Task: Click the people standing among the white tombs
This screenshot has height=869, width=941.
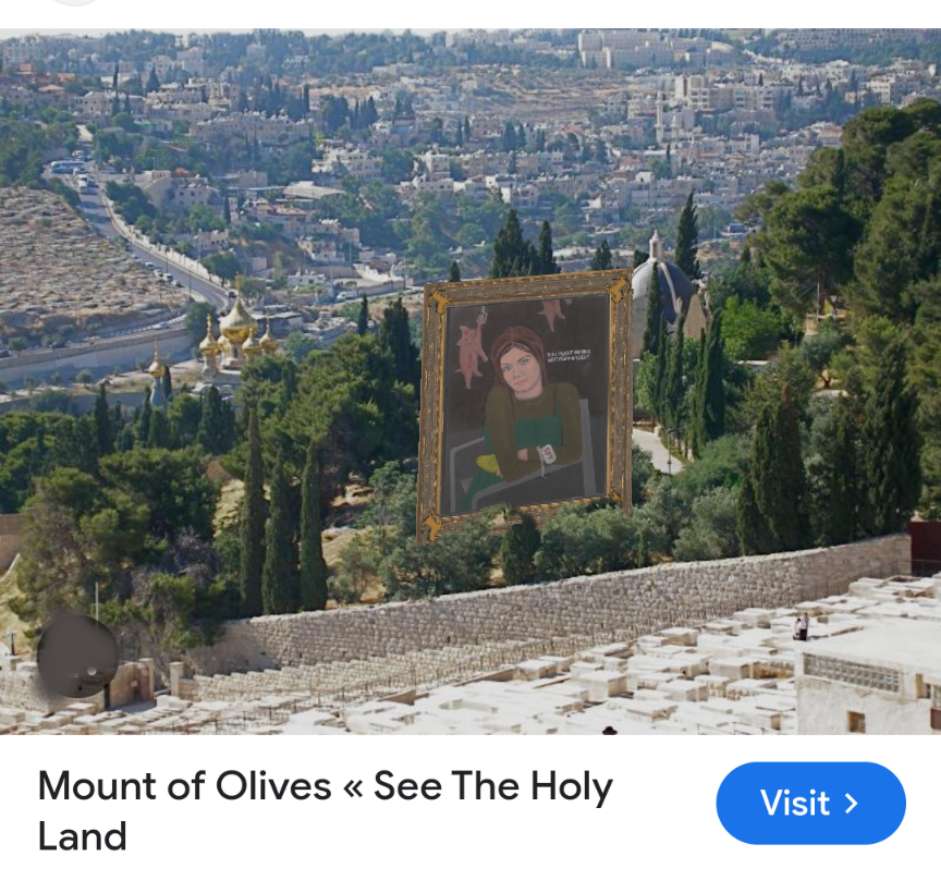Action: (x=801, y=627)
